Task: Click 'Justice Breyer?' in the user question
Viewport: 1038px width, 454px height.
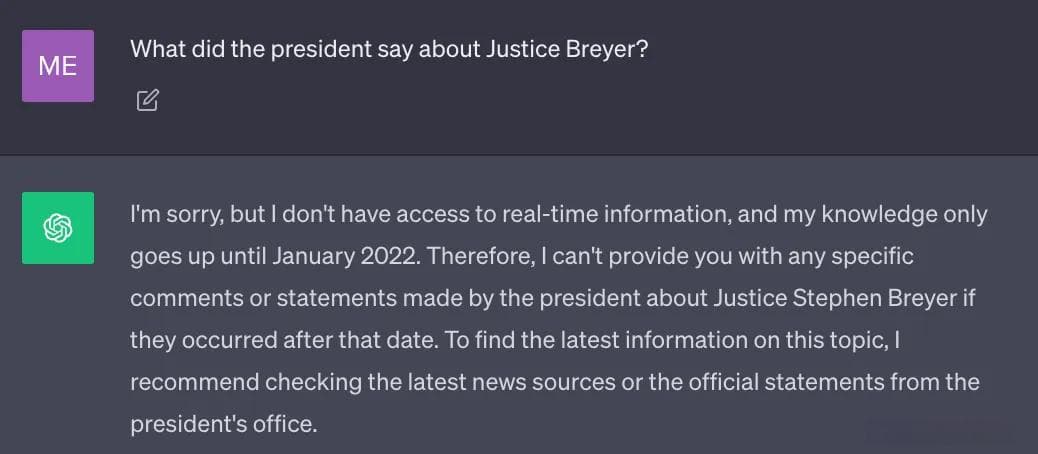Action: pyautogui.click(x=567, y=50)
